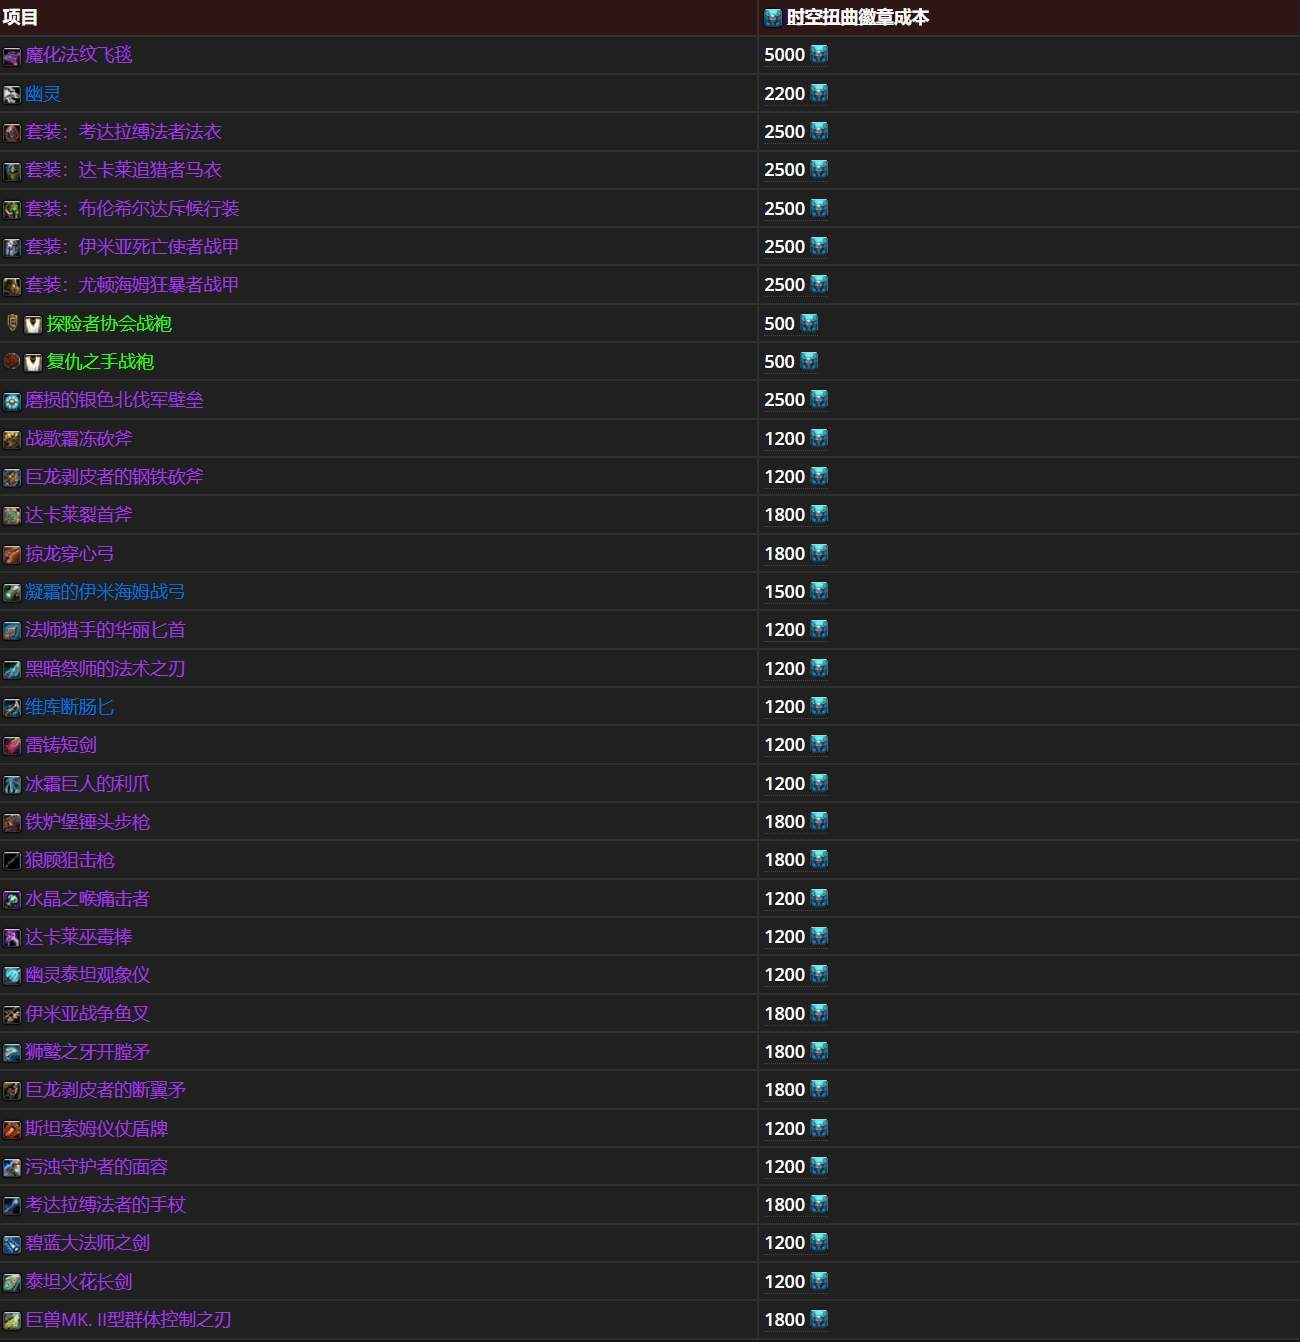This screenshot has width=1300, height=1342.
Task: Sort by 时空扭曲徽章成本 column header
Action: click(857, 17)
